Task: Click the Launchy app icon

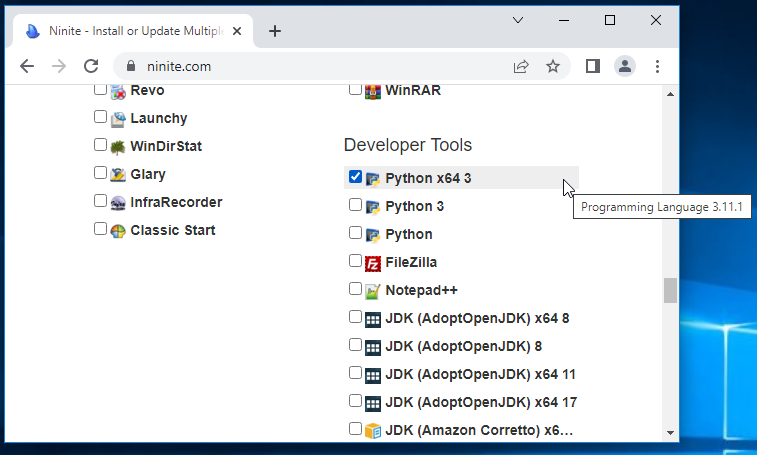Action: click(x=118, y=119)
